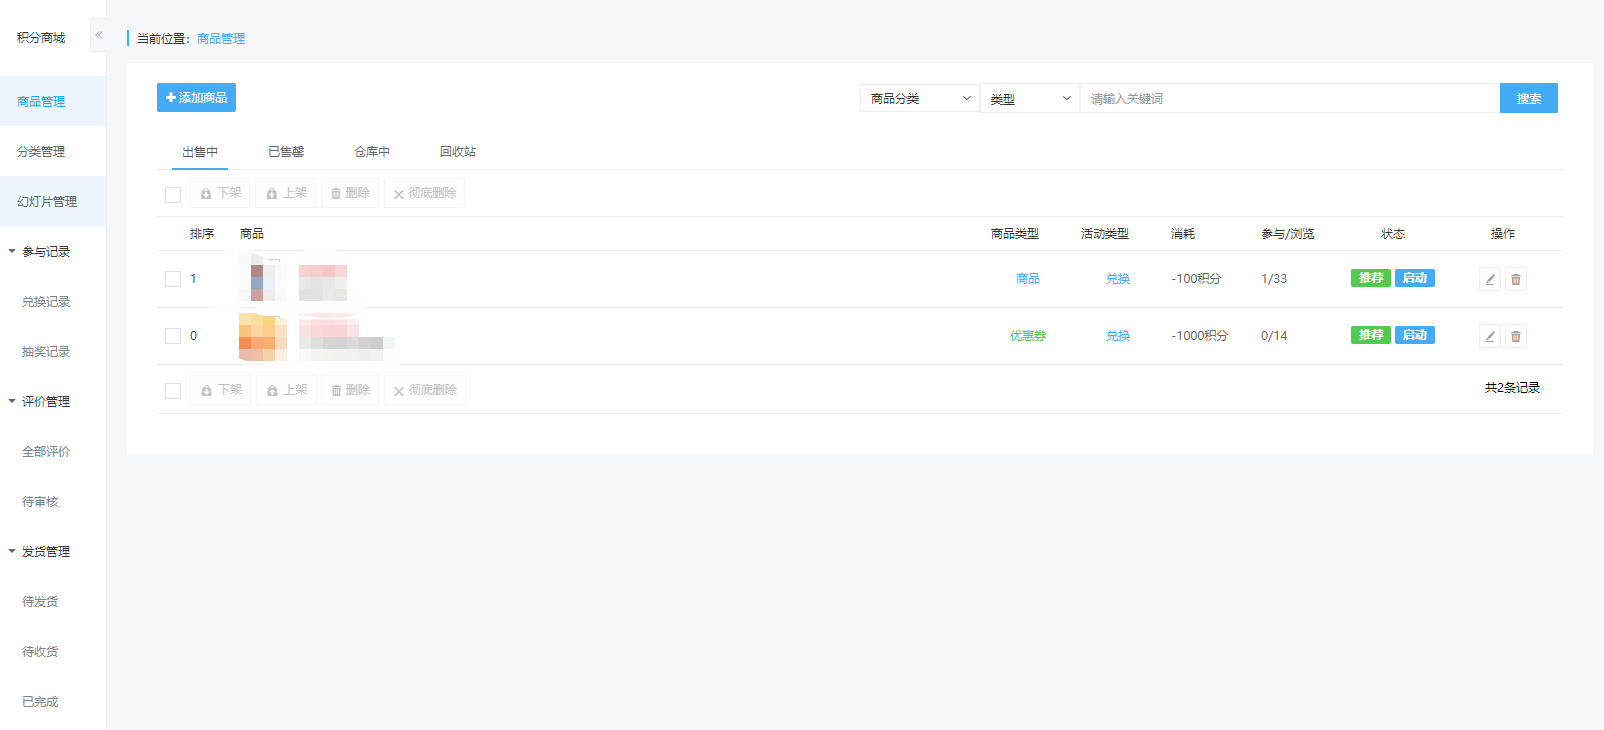Click 商品管理 breadcrumb link
Viewport: 1604px width, 730px height.
(x=221, y=38)
